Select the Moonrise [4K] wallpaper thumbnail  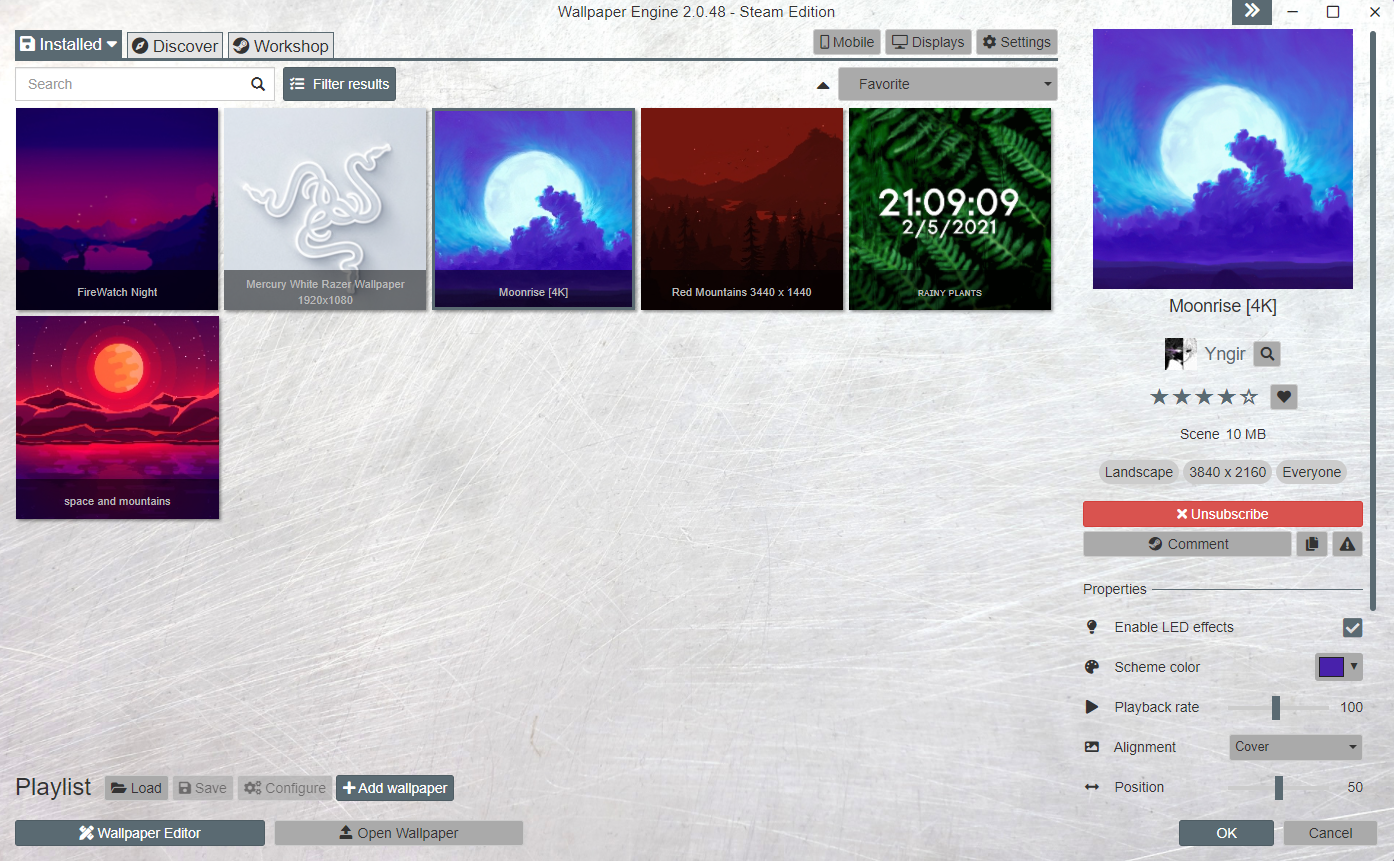tap(533, 209)
